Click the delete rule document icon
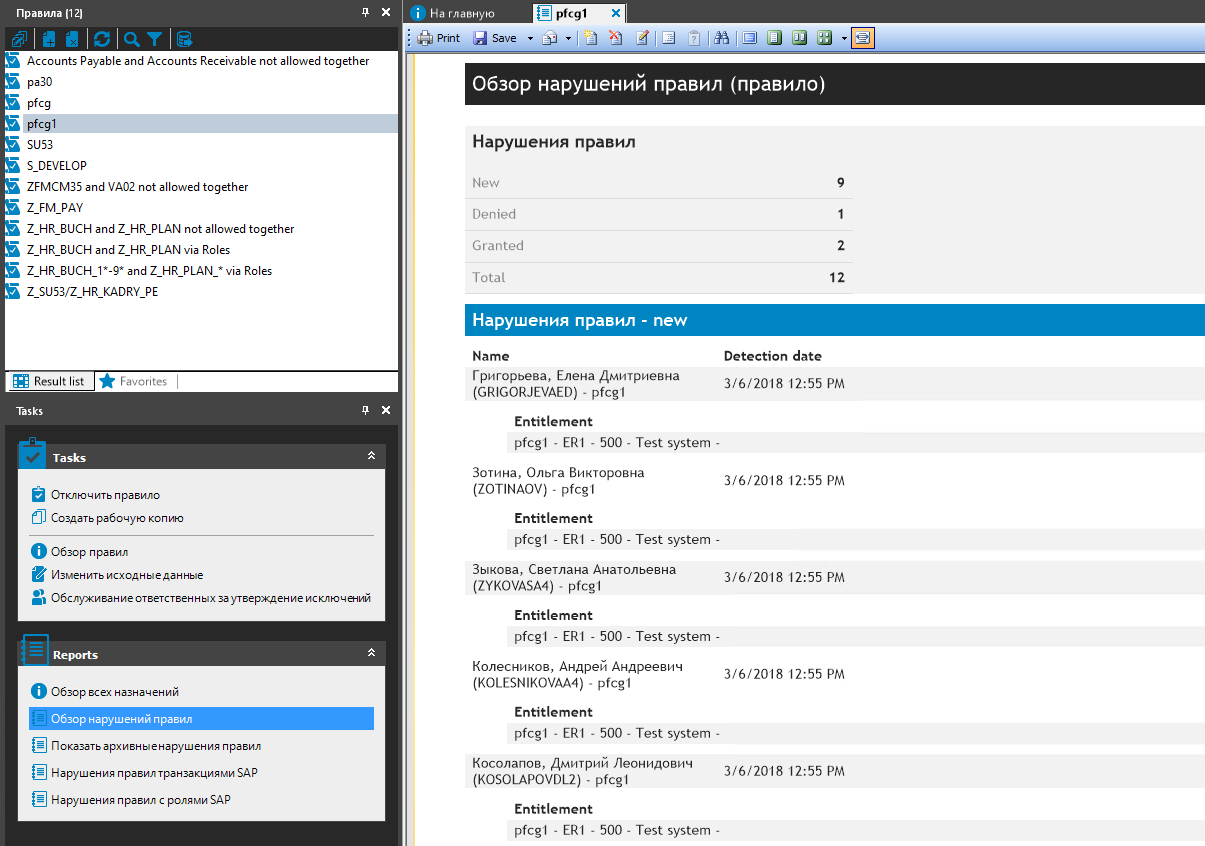1205x846 pixels. point(71,39)
